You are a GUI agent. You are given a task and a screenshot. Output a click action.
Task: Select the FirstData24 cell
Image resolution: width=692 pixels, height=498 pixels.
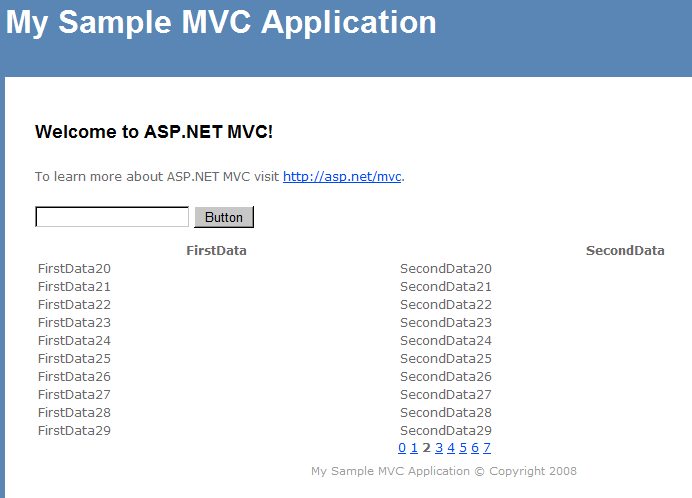pyautogui.click(x=74, y=341)
